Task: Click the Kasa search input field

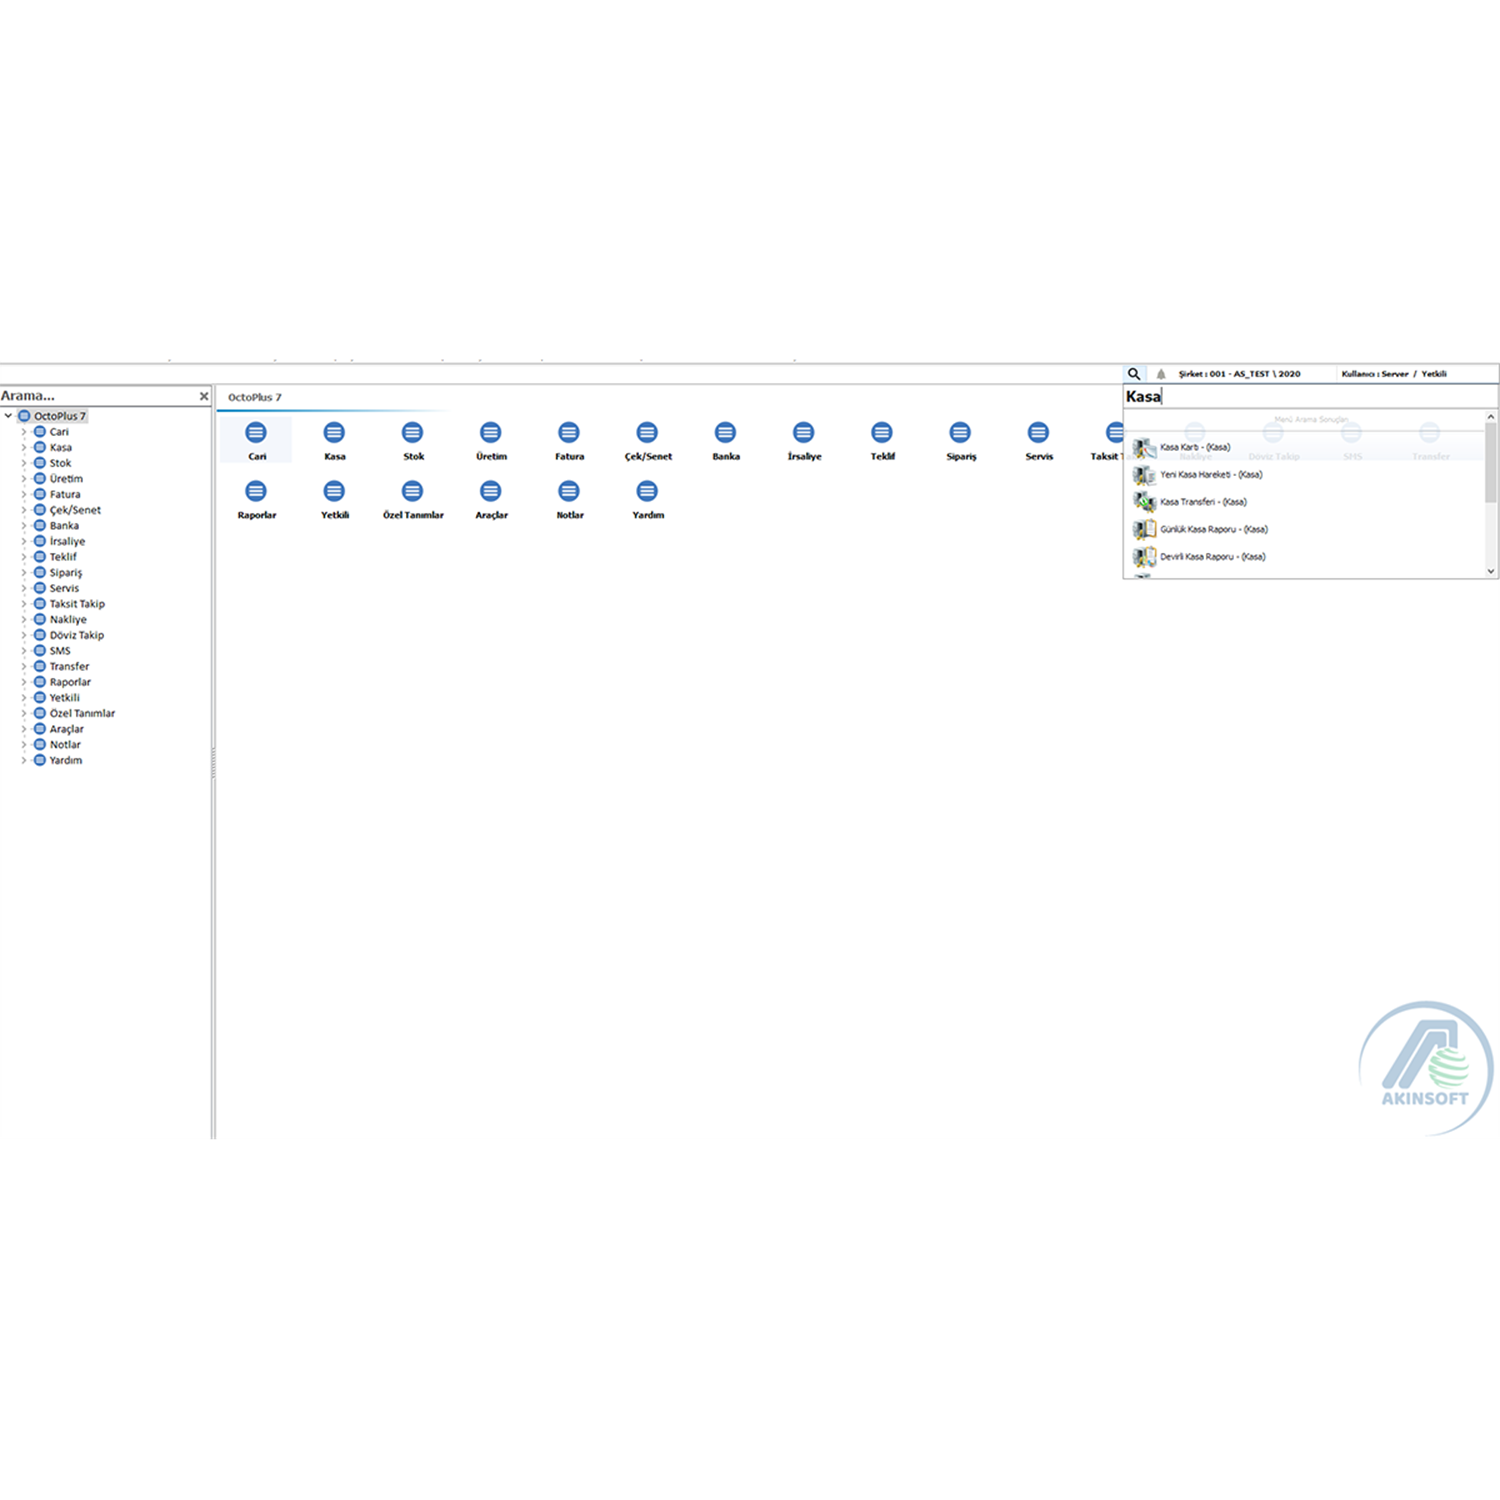Action: tap(1300, 397)
